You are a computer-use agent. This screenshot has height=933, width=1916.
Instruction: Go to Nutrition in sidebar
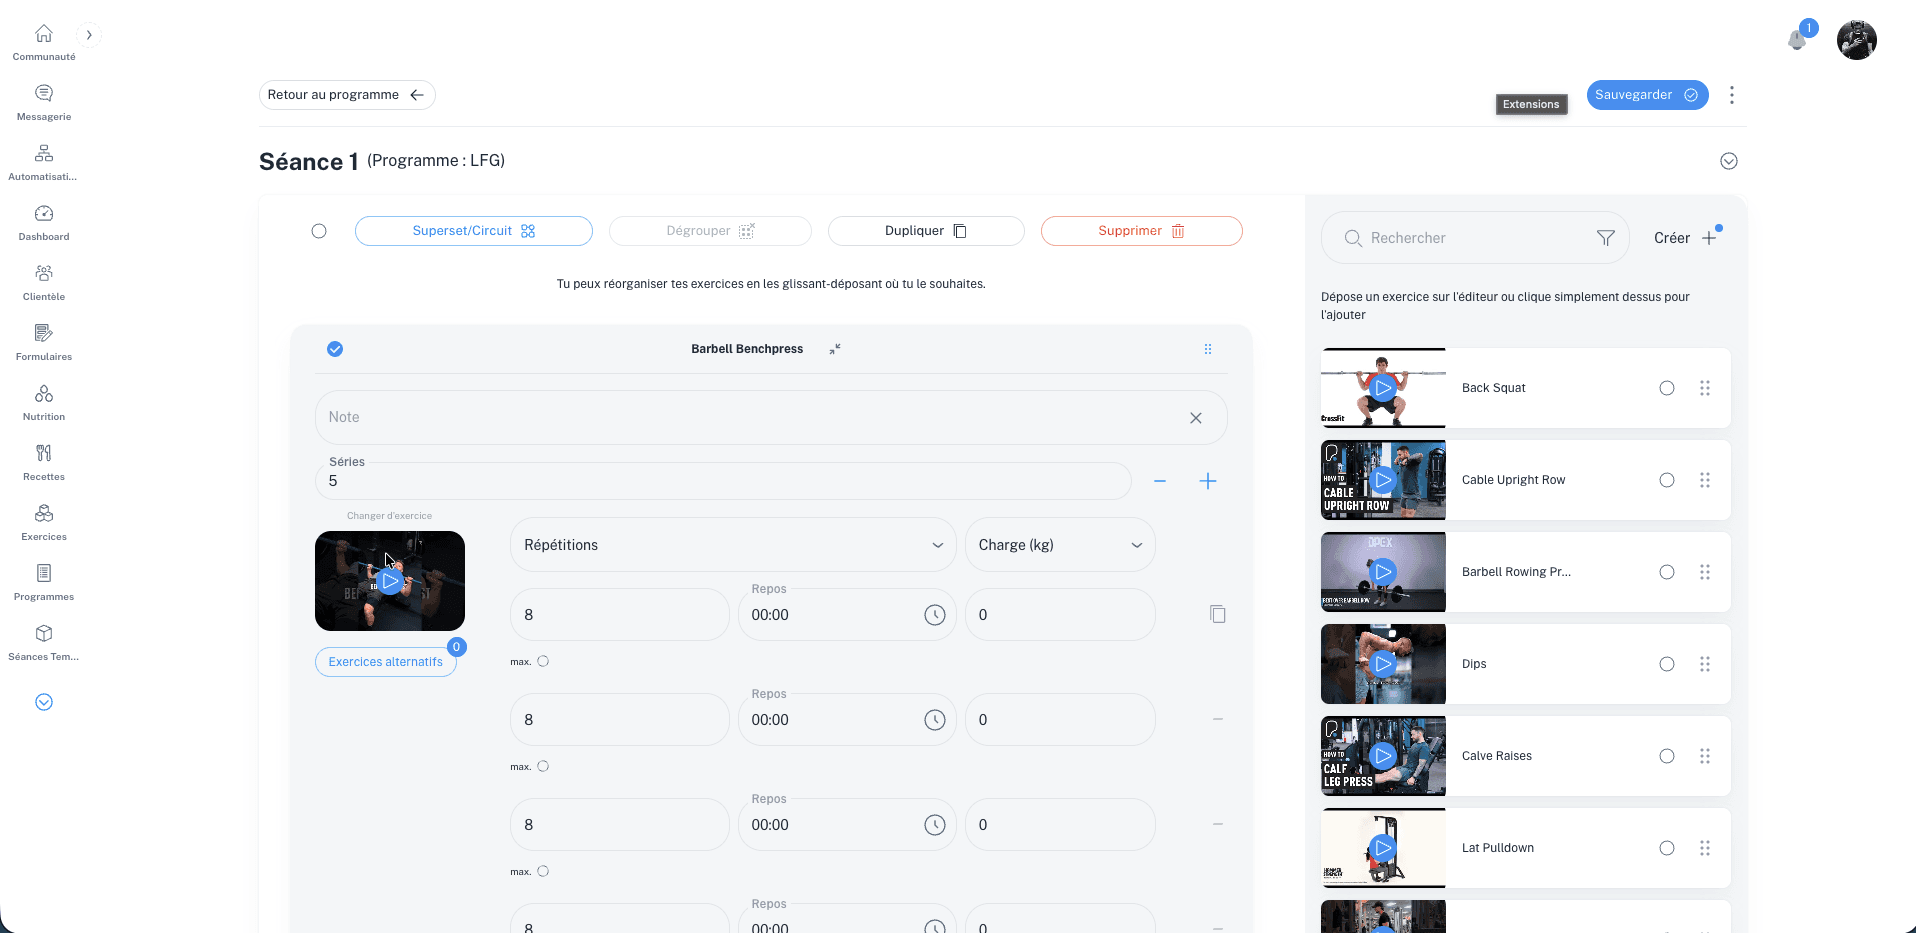click(44, 402)
